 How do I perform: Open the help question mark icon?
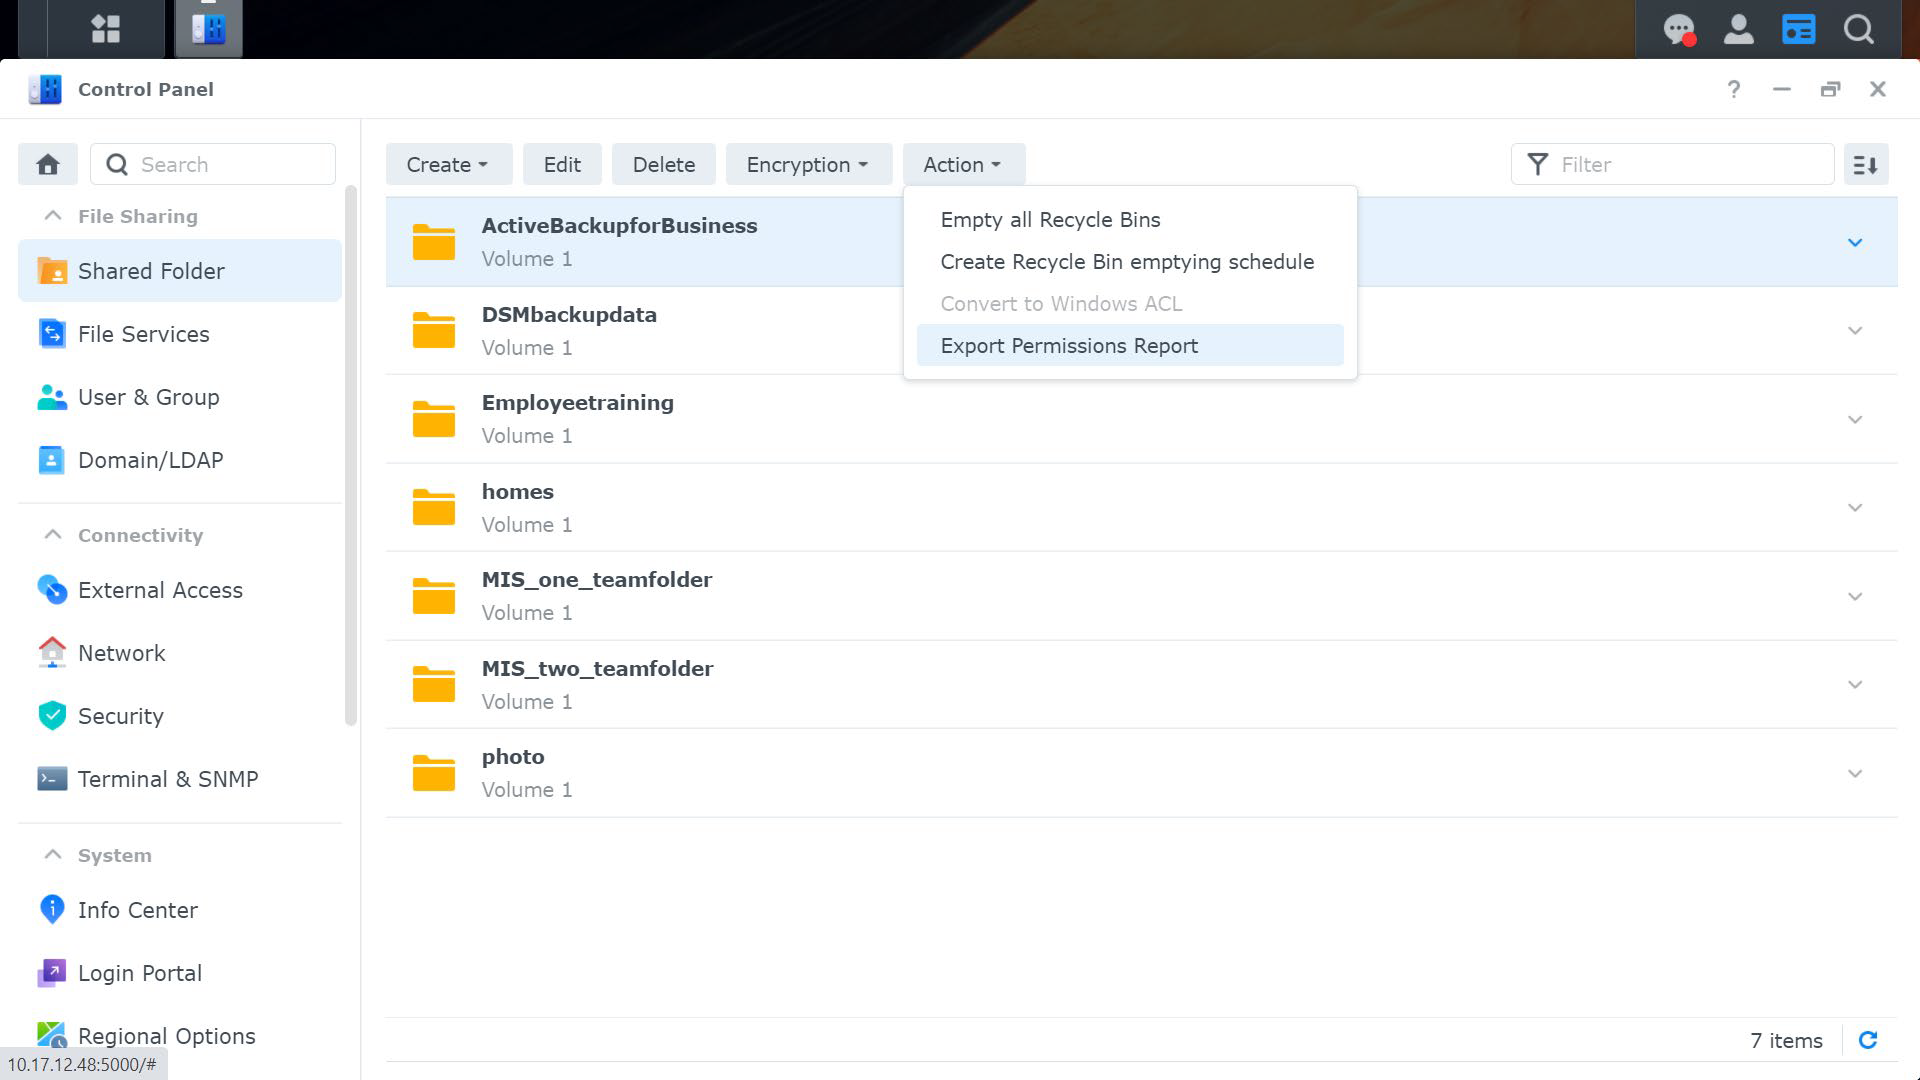[x=1734, y=89]
